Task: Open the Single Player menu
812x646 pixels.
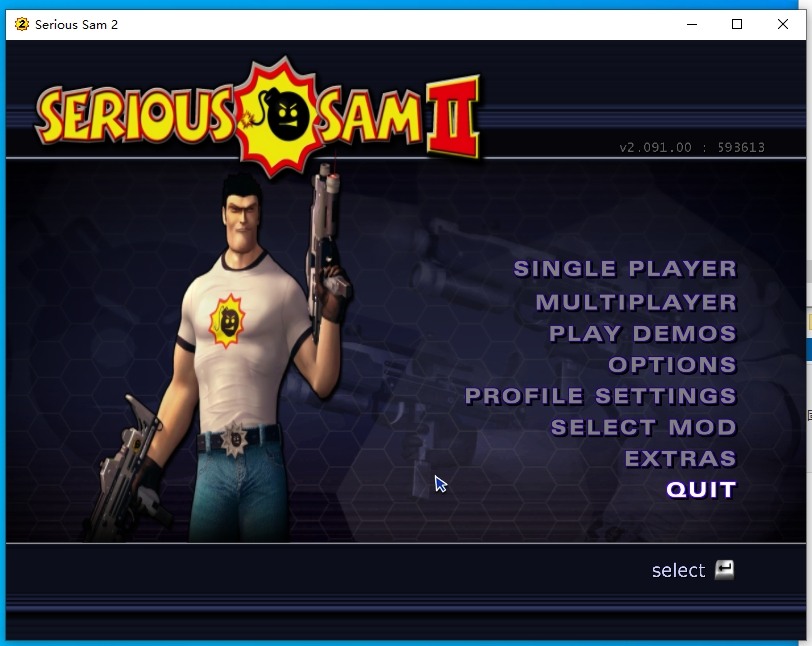Action: coord(625,269)
